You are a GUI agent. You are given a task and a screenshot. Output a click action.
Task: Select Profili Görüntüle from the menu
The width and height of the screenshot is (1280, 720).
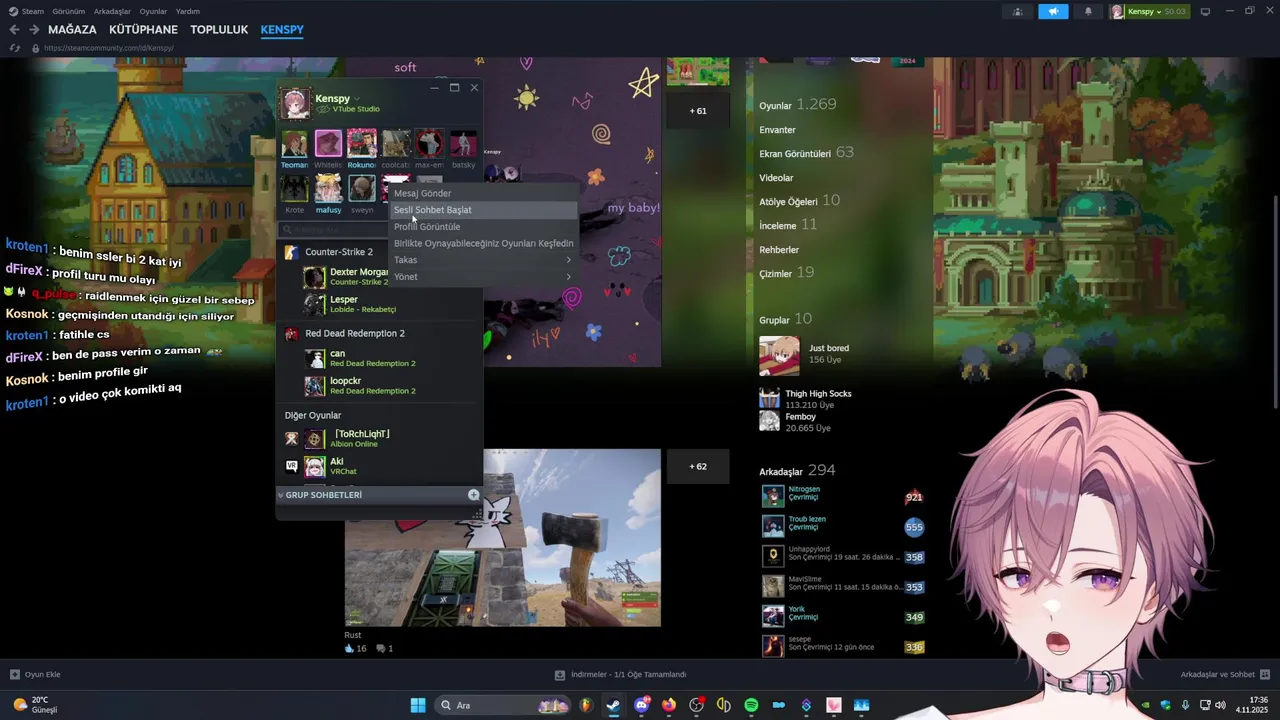coord(483,227)
